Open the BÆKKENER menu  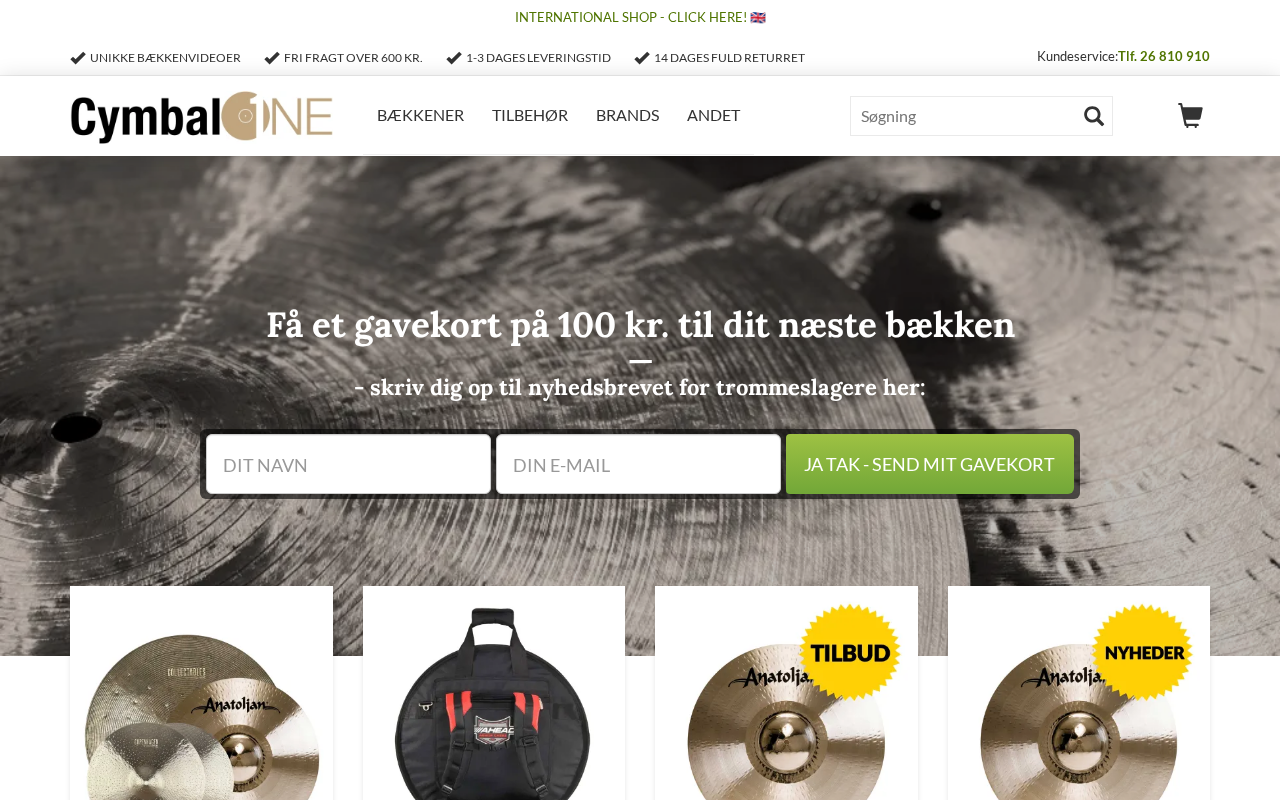click(x=420, y=115)
